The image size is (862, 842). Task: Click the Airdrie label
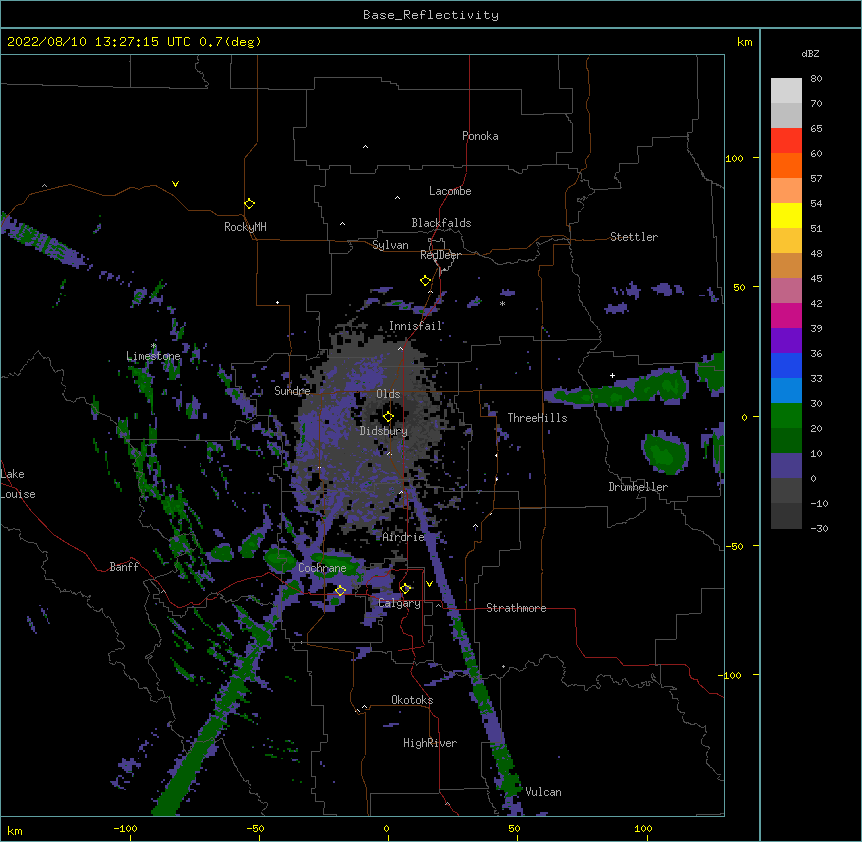(404, 537)
